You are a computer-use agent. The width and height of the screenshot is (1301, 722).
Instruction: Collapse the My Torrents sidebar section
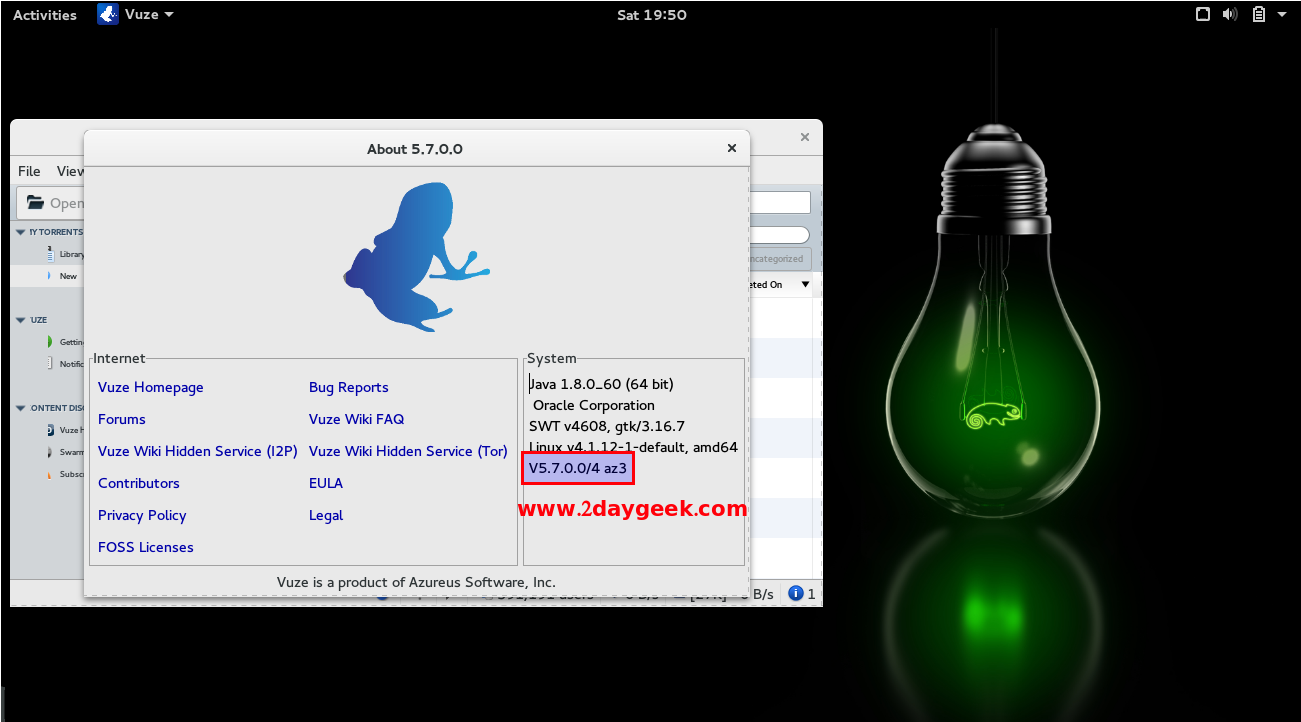point(20,232)
